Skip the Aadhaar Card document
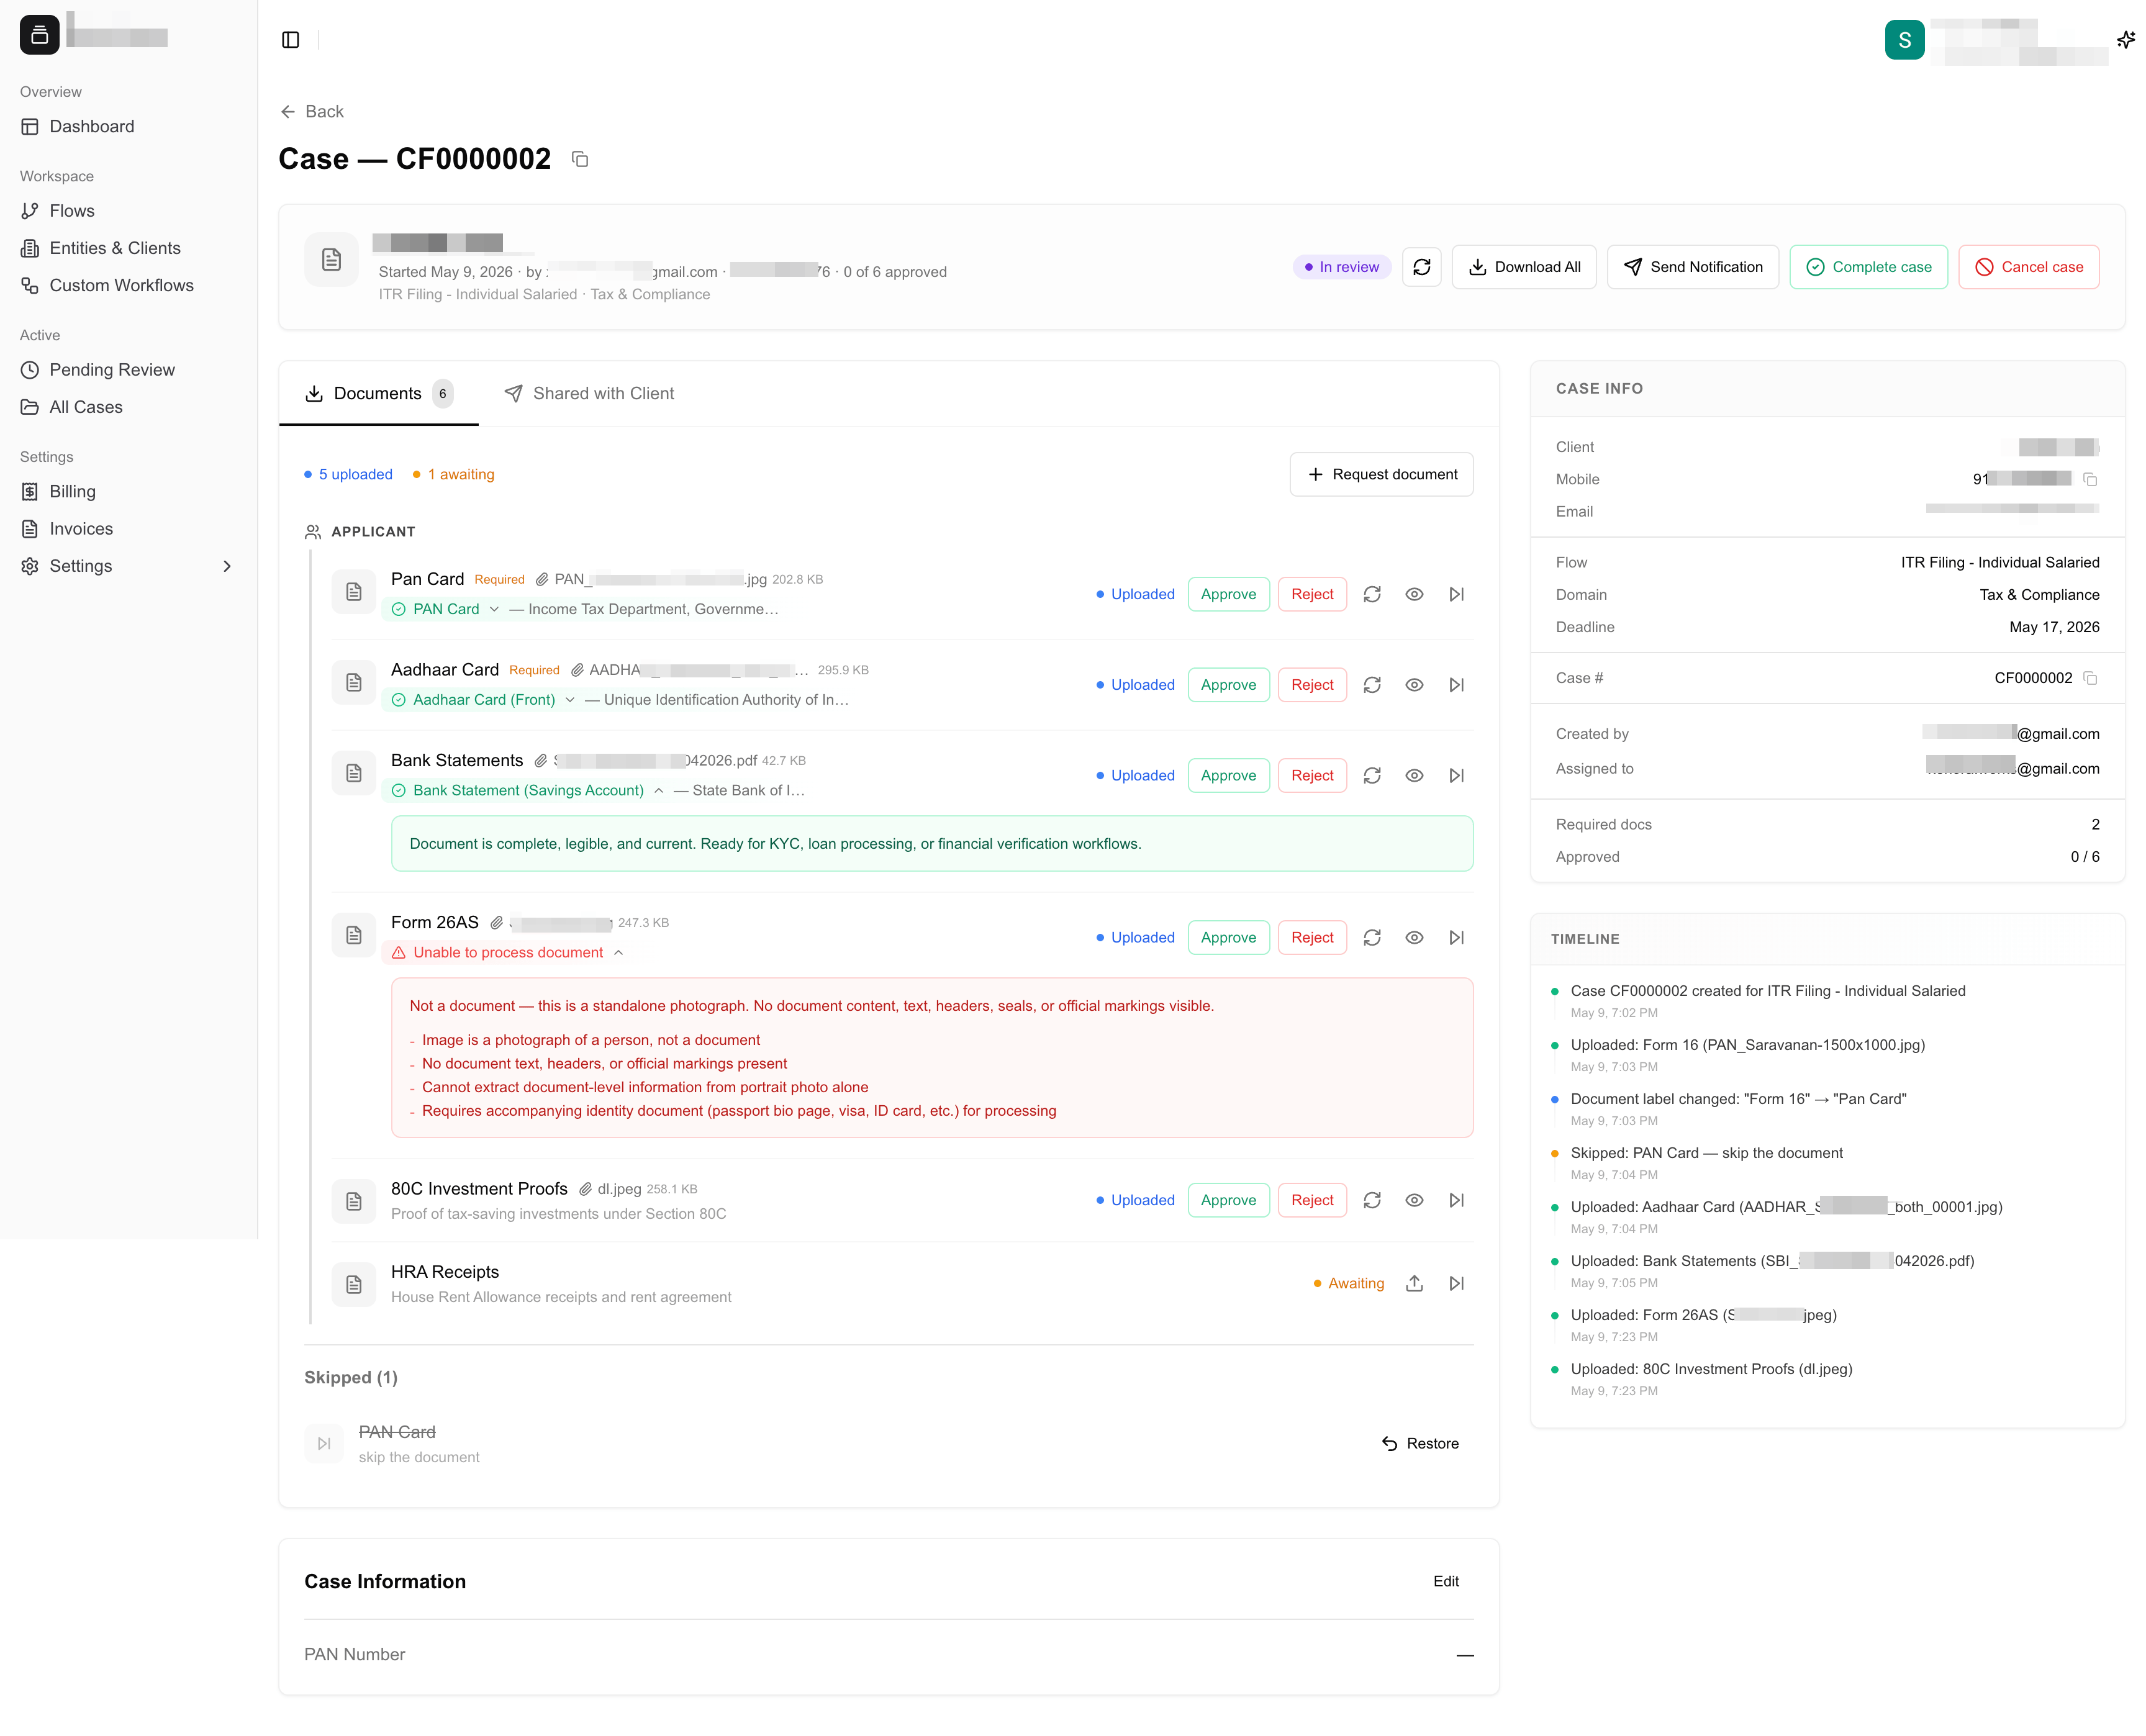 pos(1456,685)
